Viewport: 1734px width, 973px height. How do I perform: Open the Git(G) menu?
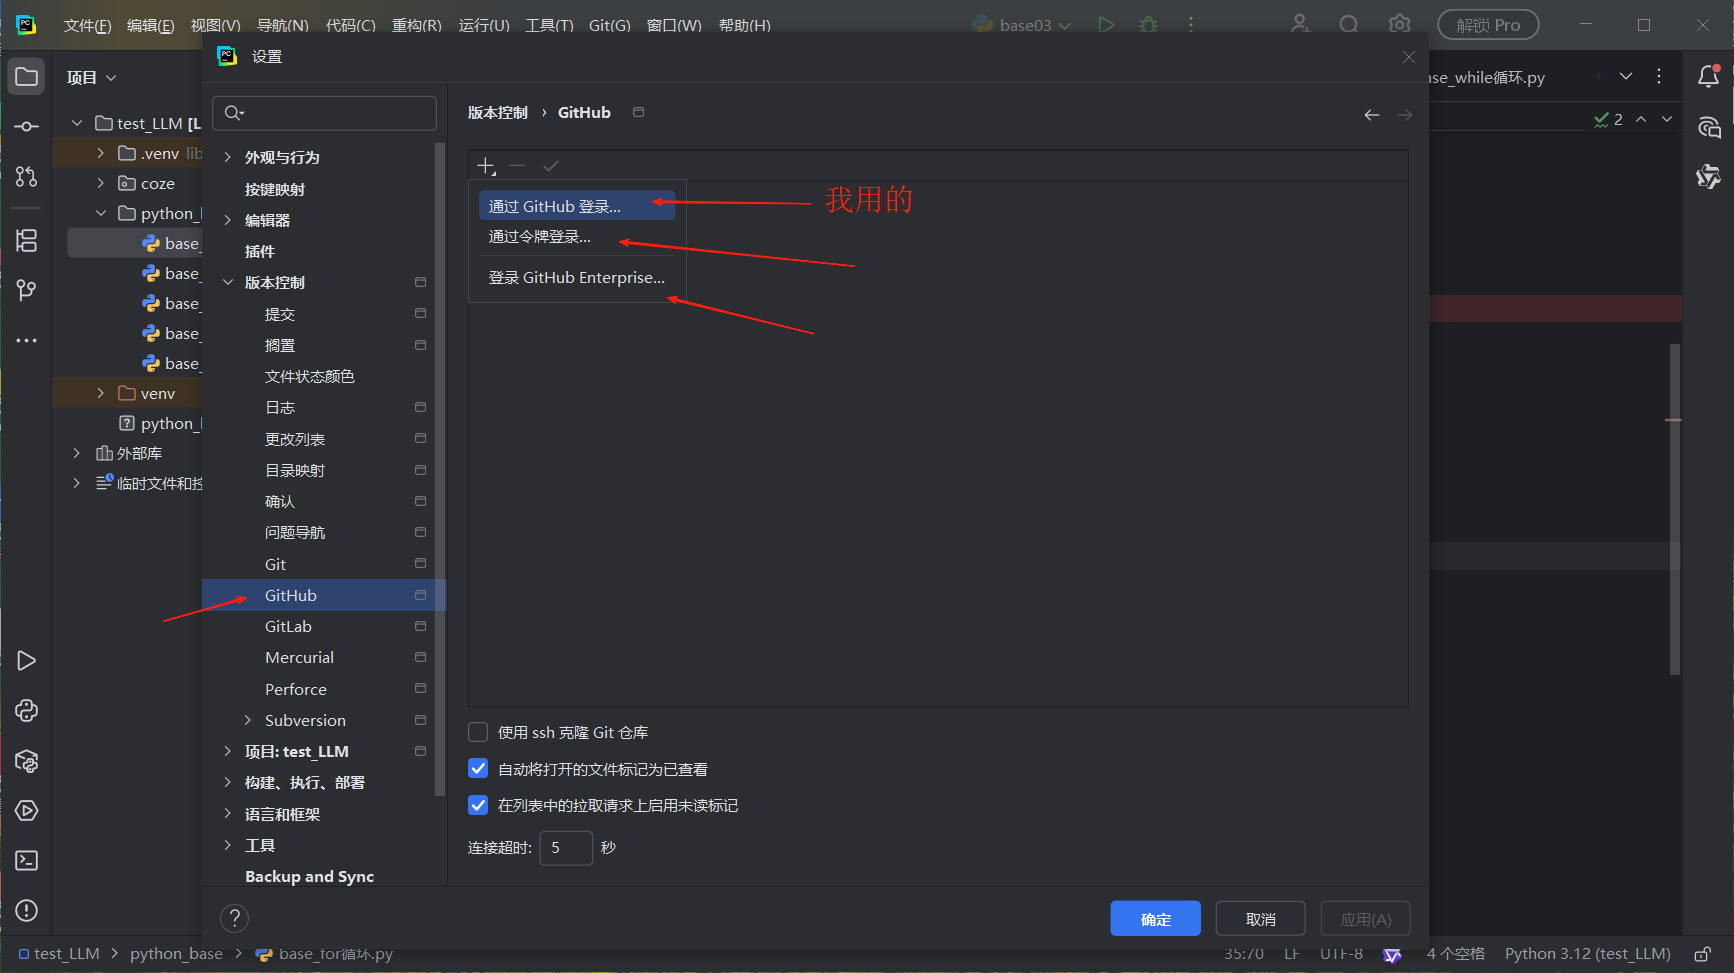[609, 25]
